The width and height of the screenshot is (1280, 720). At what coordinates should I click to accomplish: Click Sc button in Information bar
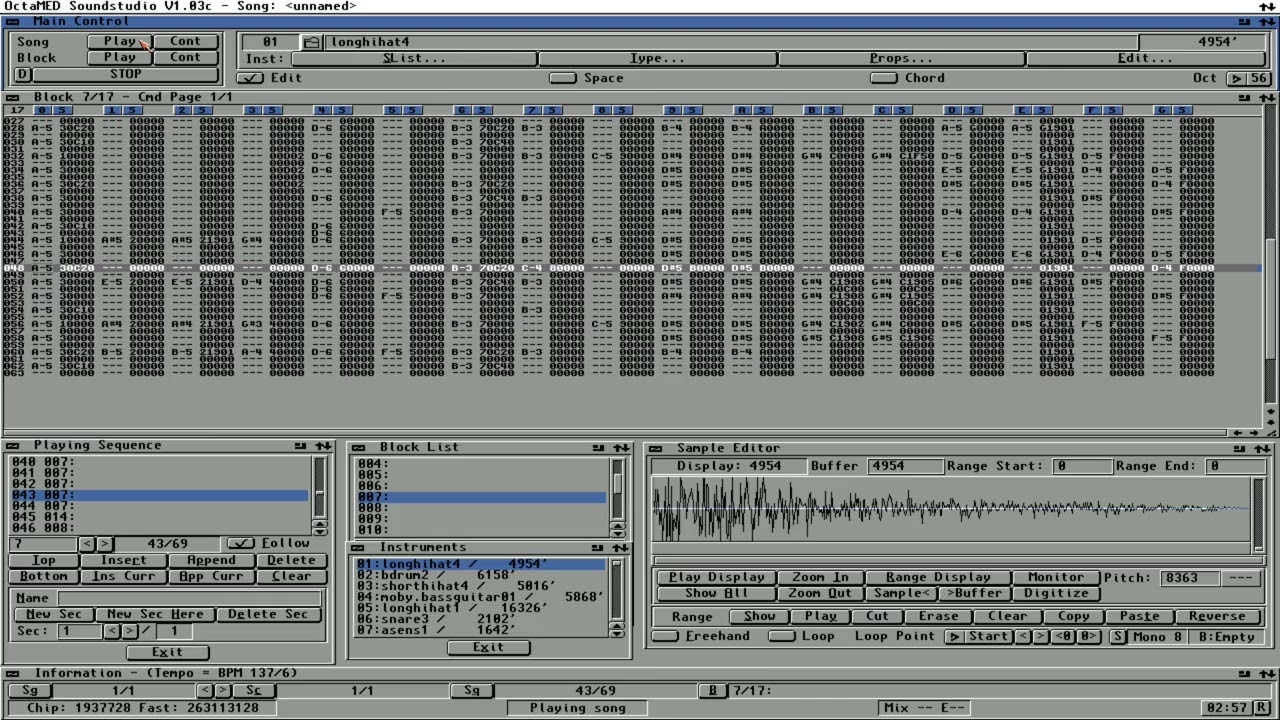[253, 691]
